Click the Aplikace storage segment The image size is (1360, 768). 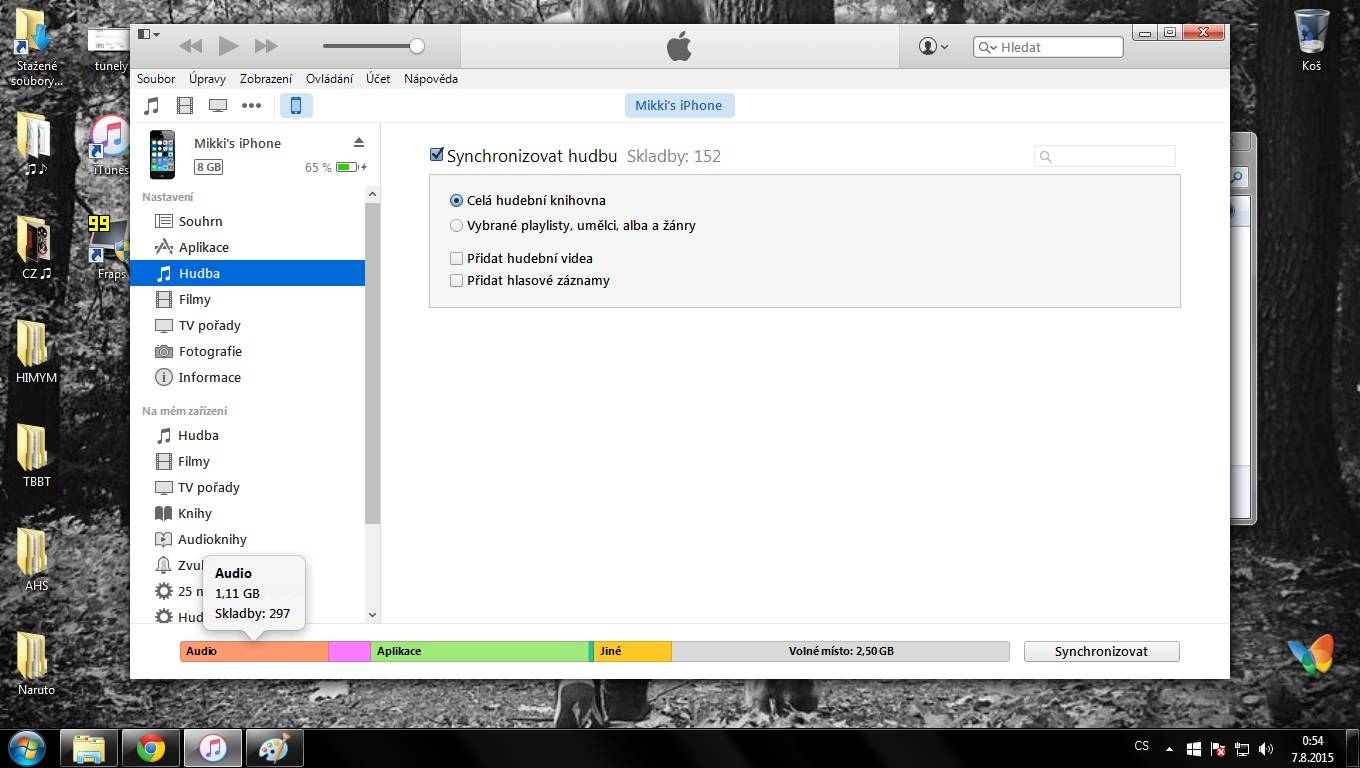pos(479,651)
